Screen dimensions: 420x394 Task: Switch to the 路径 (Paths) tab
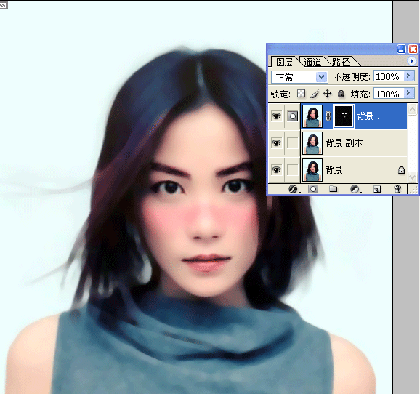coord(341,62)
